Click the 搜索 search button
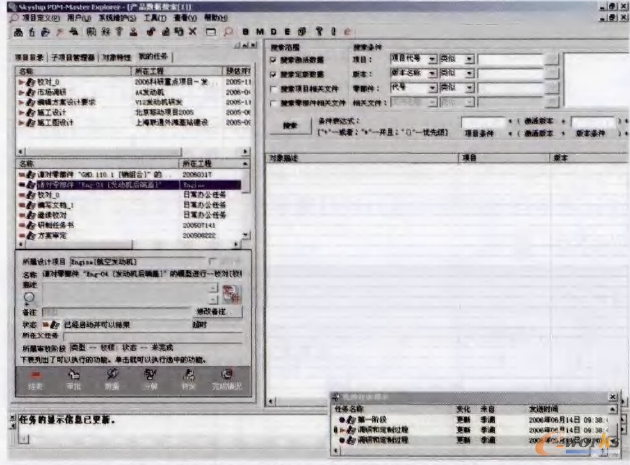The width and height of the screenshot is (630, 465). click(x=290, y=125)
